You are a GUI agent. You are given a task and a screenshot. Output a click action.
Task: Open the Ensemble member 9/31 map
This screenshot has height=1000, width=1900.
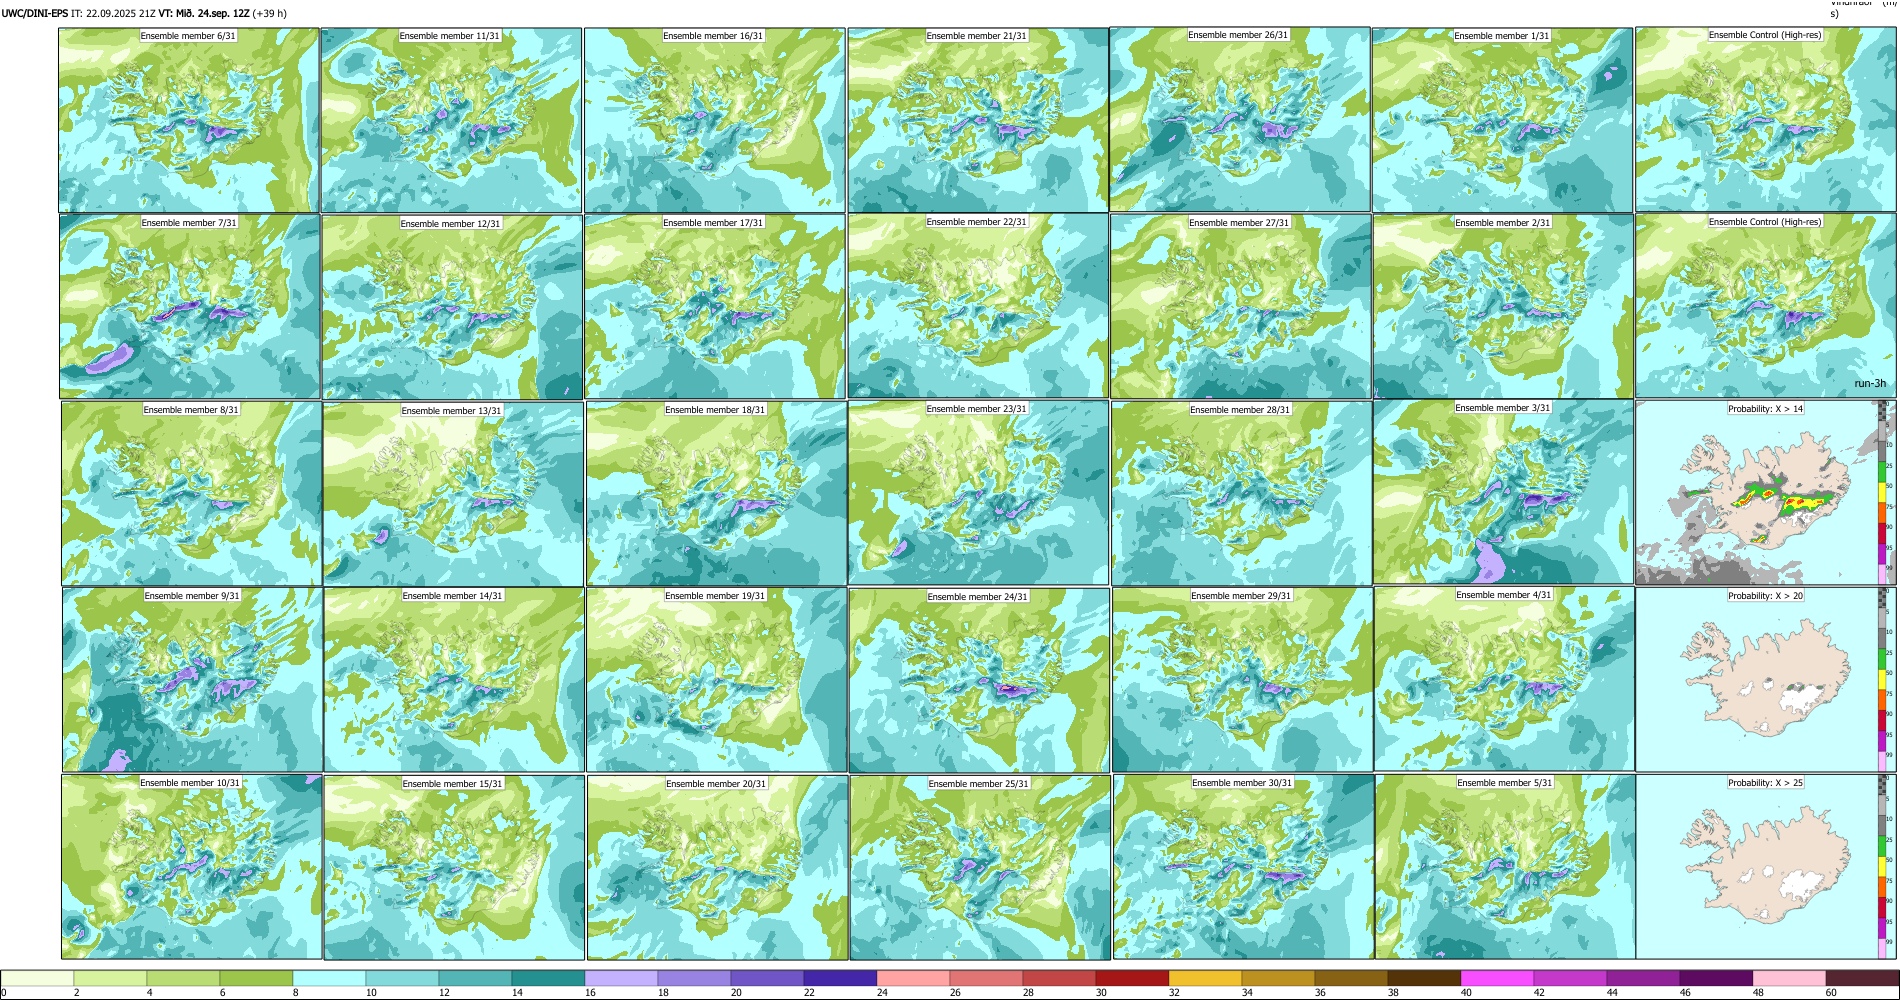[x=192, y=680]
